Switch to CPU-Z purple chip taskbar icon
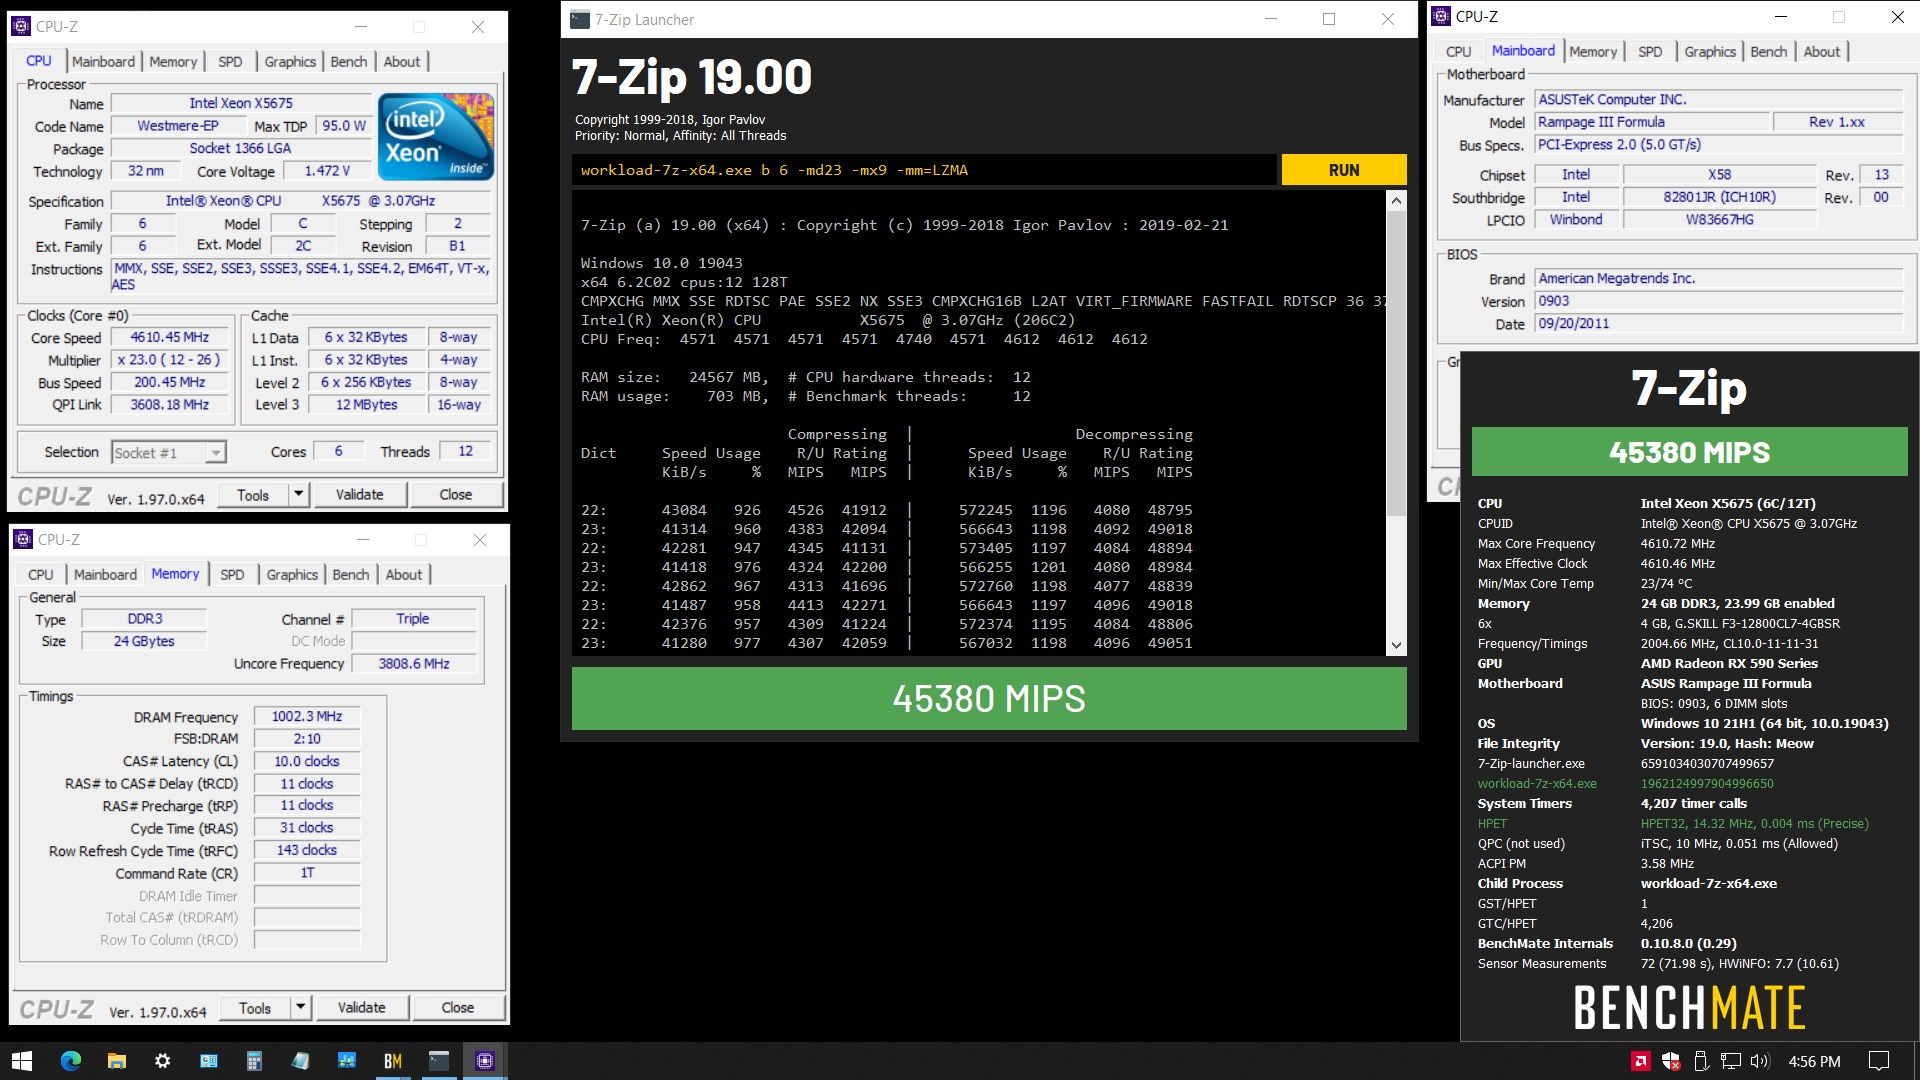The image size is (1920, 1080). tap(485, 1061)
